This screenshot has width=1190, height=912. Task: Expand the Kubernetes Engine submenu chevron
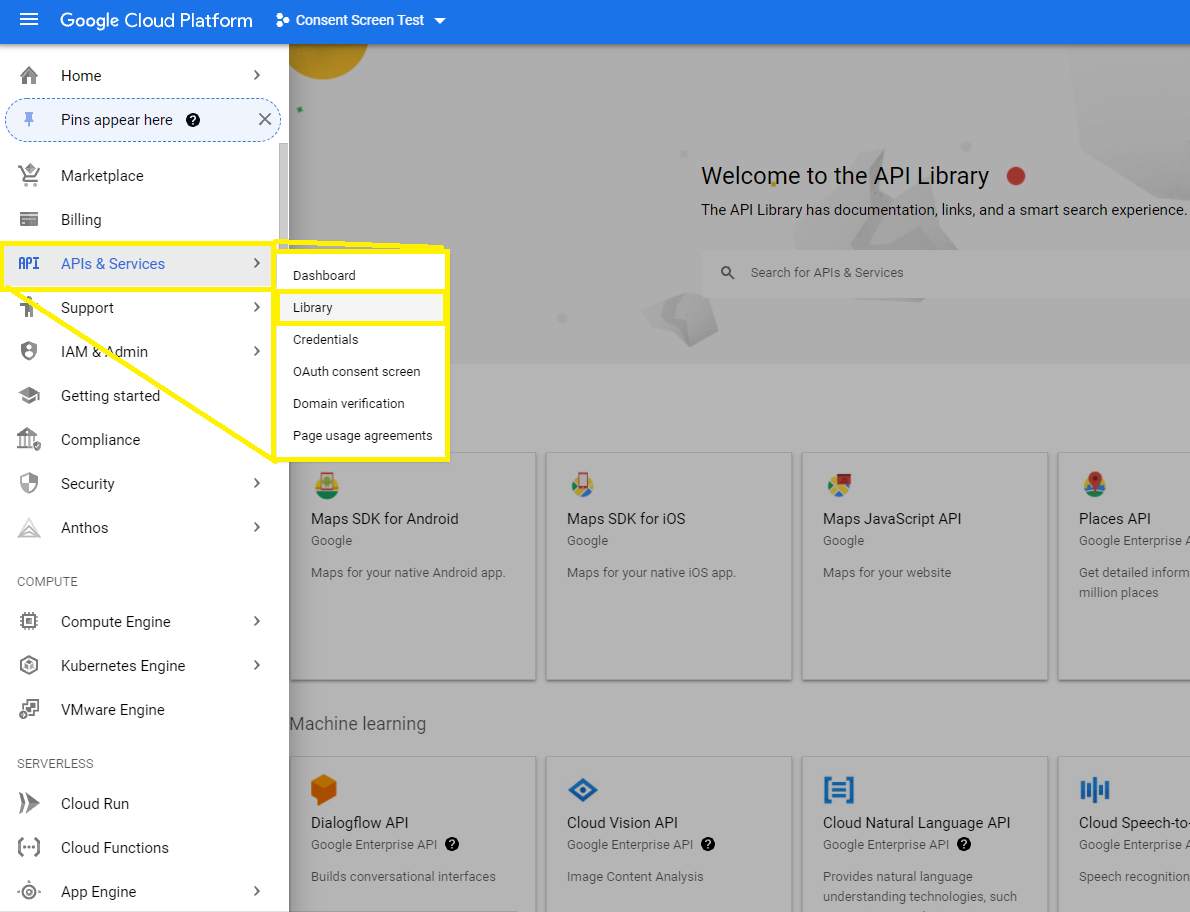coord(257,665)
